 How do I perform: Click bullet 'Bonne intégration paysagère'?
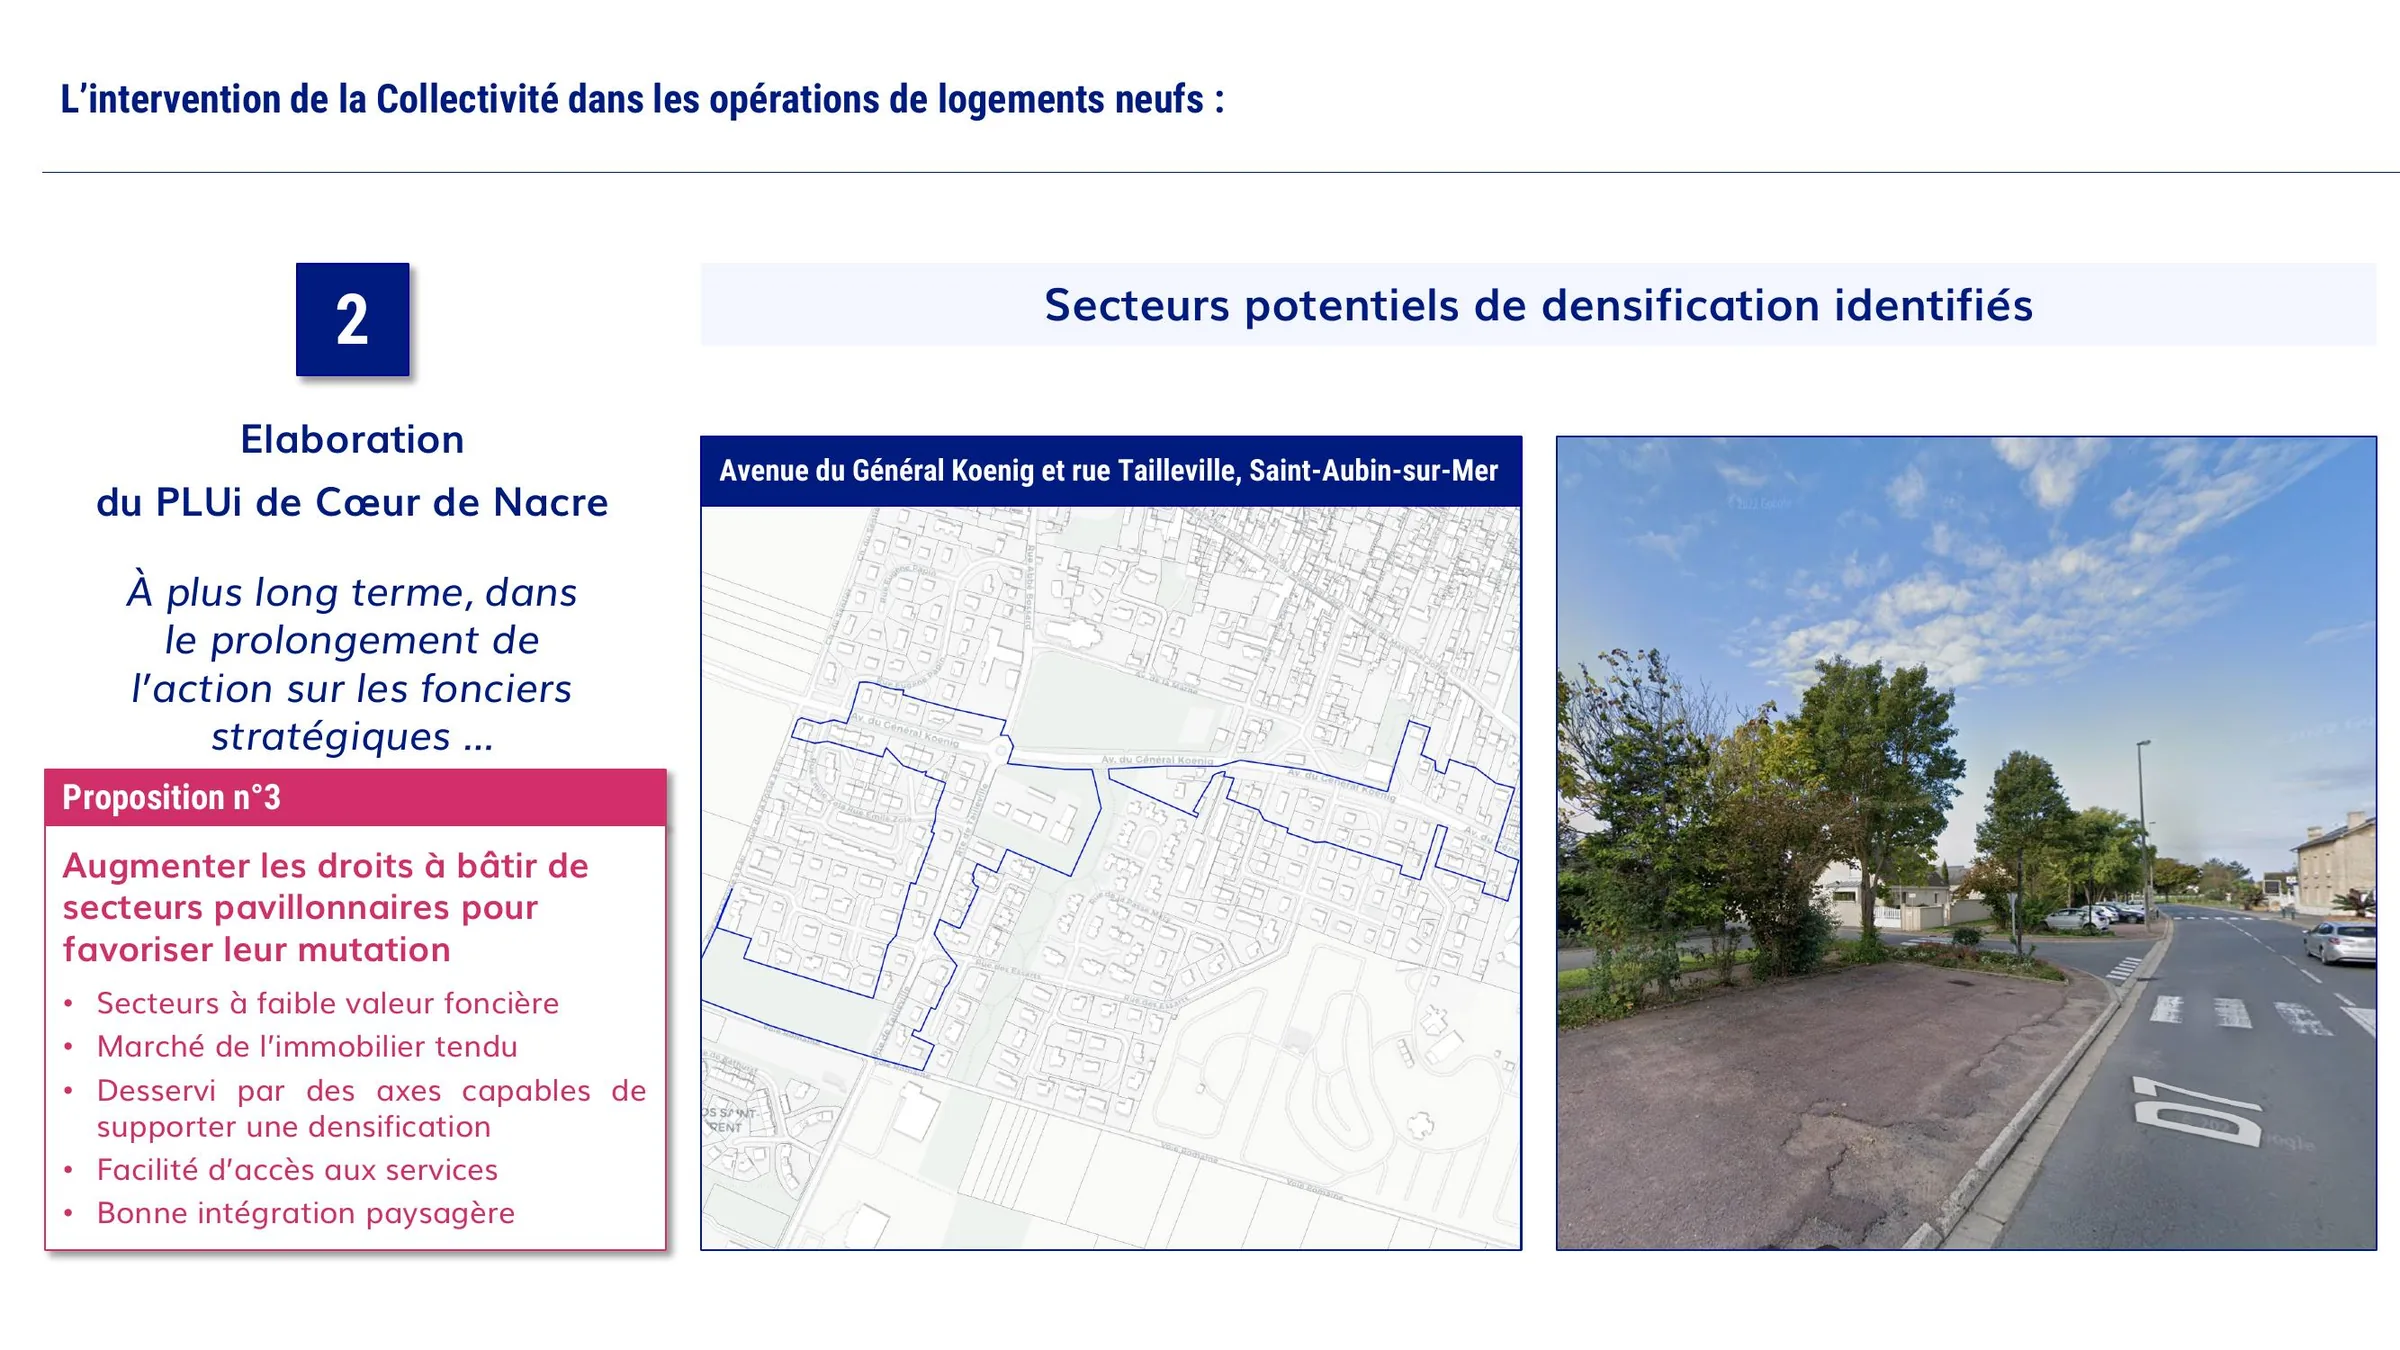click(305, 1213)
